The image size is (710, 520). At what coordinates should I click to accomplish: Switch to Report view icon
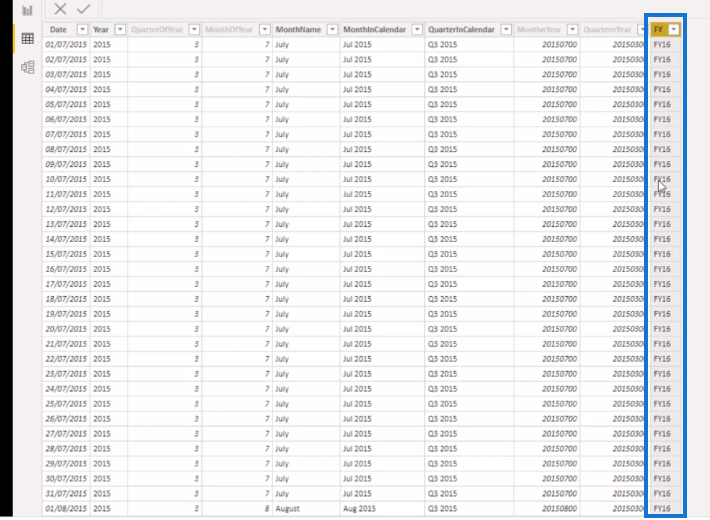27,10
